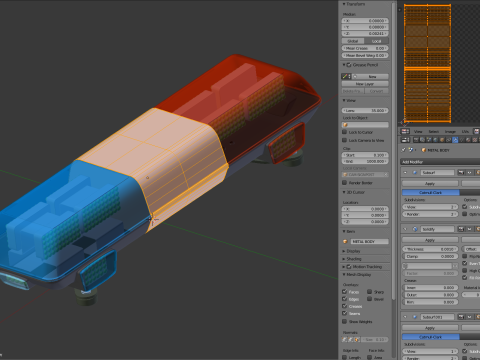Click the pin icon before METAL BODY
The image size is (480, 360).
(403, 150)
